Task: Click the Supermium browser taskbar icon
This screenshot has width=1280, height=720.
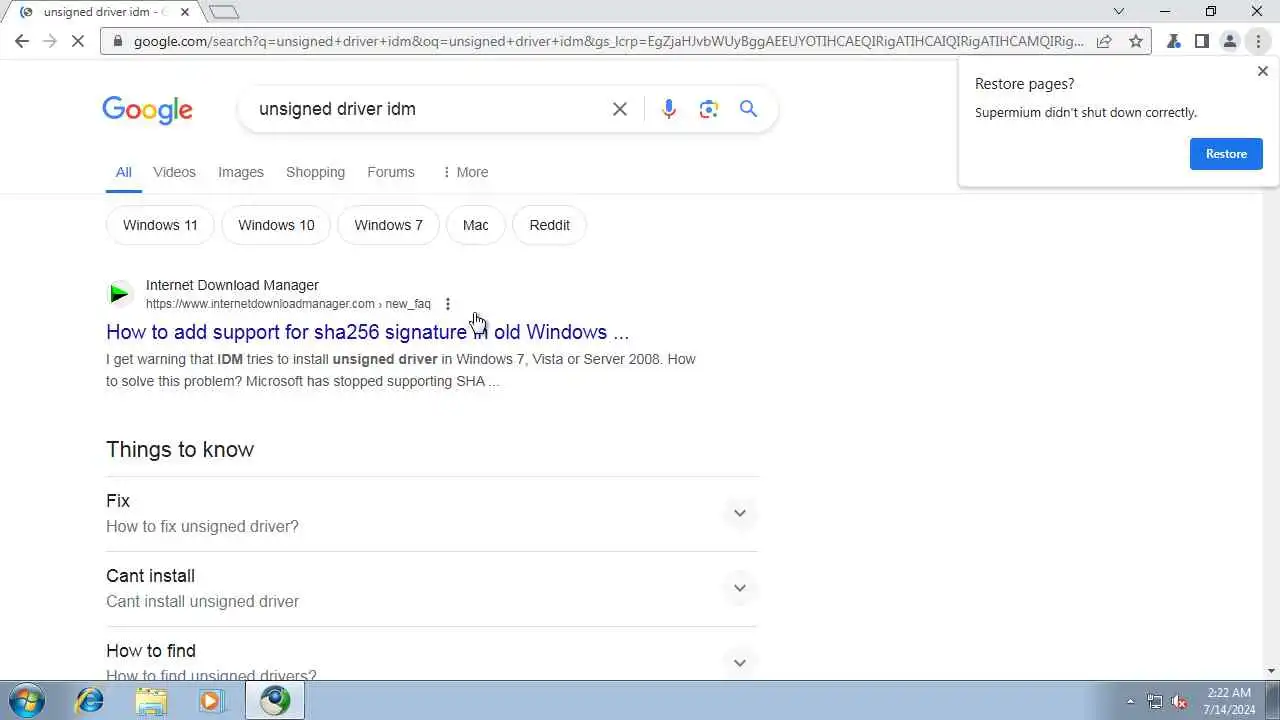Action: point(275,700)
